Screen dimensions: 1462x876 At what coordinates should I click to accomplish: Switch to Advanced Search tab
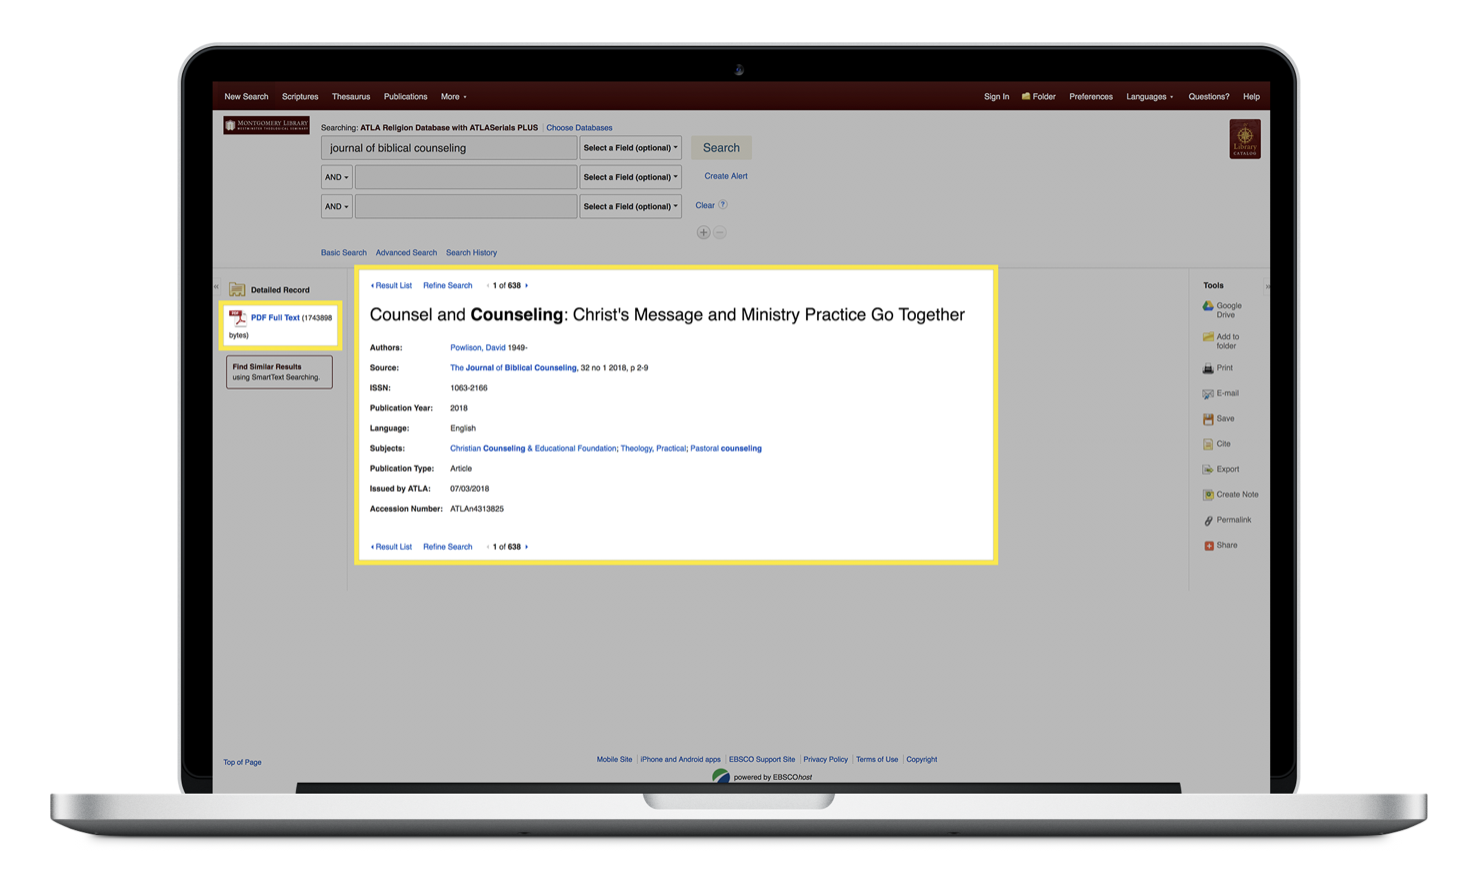(x=406, y=253)
